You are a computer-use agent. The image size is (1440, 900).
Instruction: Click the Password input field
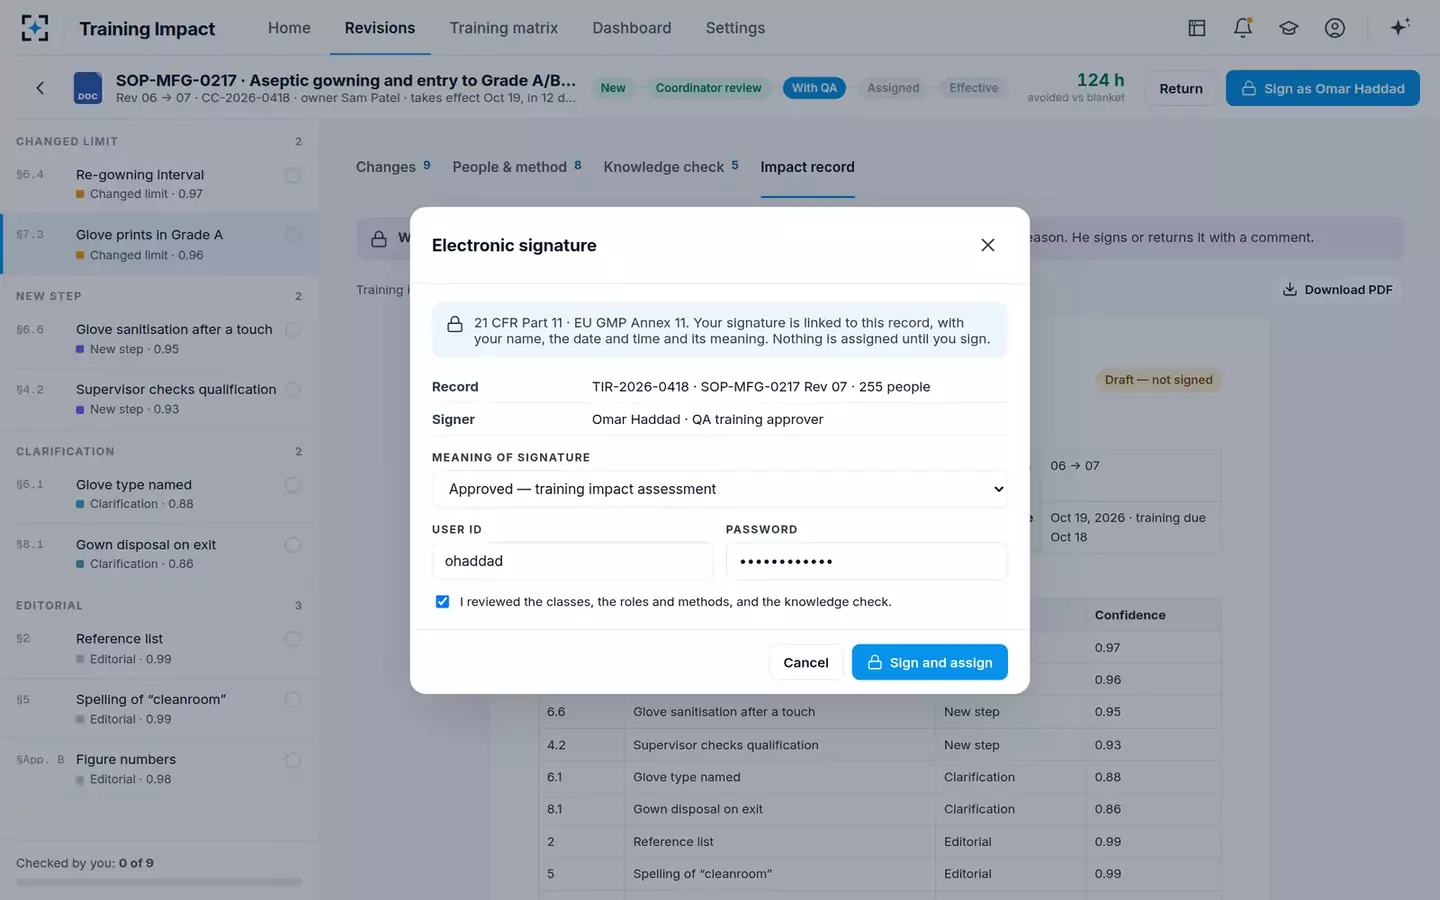(867, 561)
